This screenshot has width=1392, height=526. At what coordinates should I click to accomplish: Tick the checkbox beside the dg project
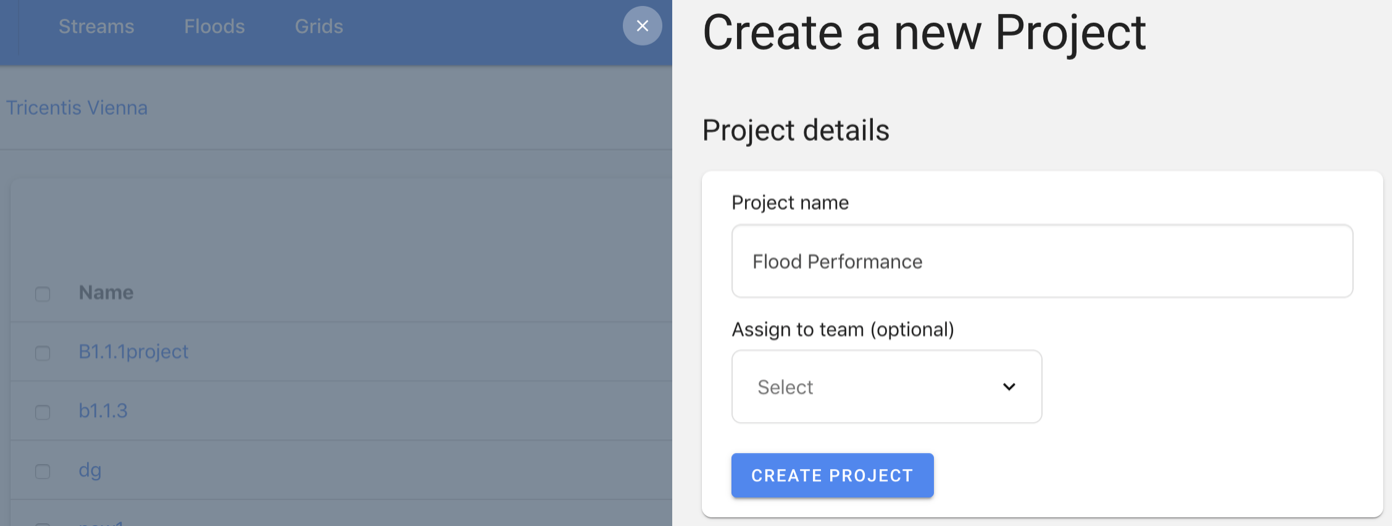click(43, 471)
